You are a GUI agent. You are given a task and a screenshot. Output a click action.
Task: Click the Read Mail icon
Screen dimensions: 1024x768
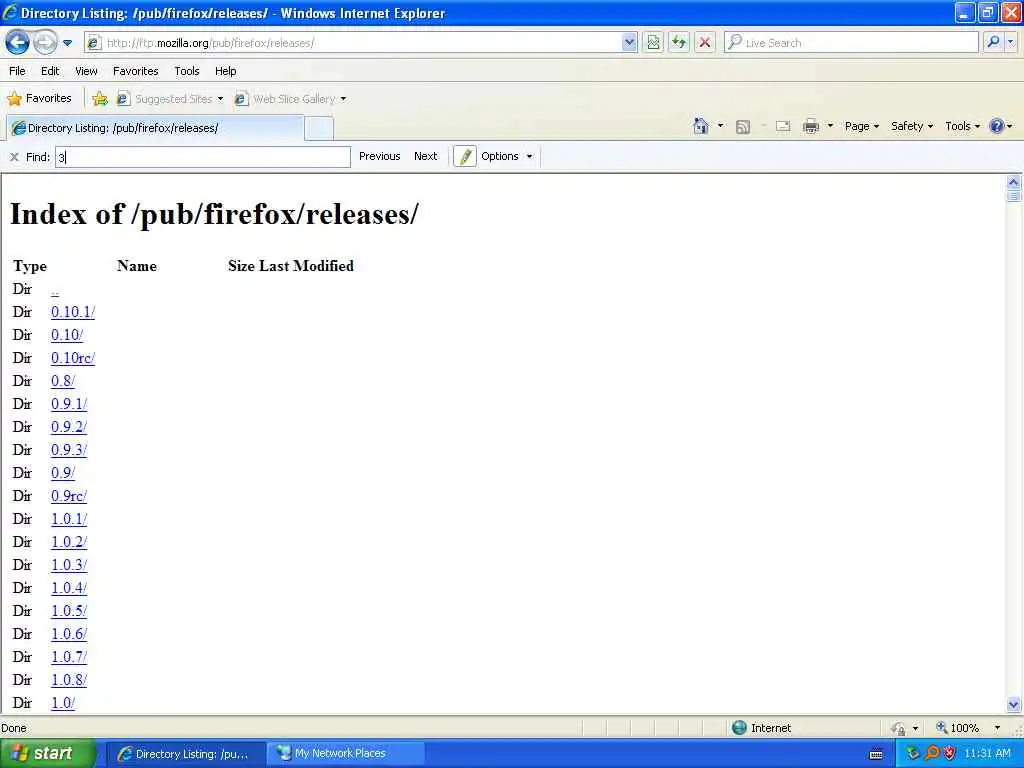click(783, 127)
